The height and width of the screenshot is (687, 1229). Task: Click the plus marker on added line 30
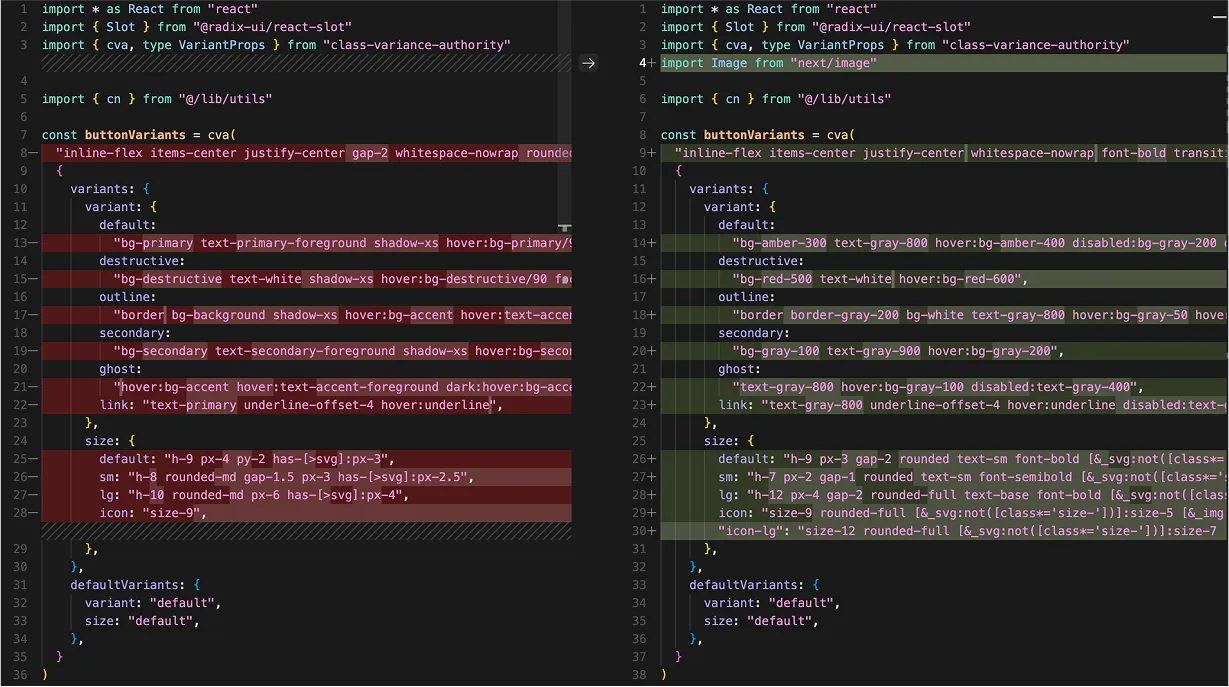[652, 531]
